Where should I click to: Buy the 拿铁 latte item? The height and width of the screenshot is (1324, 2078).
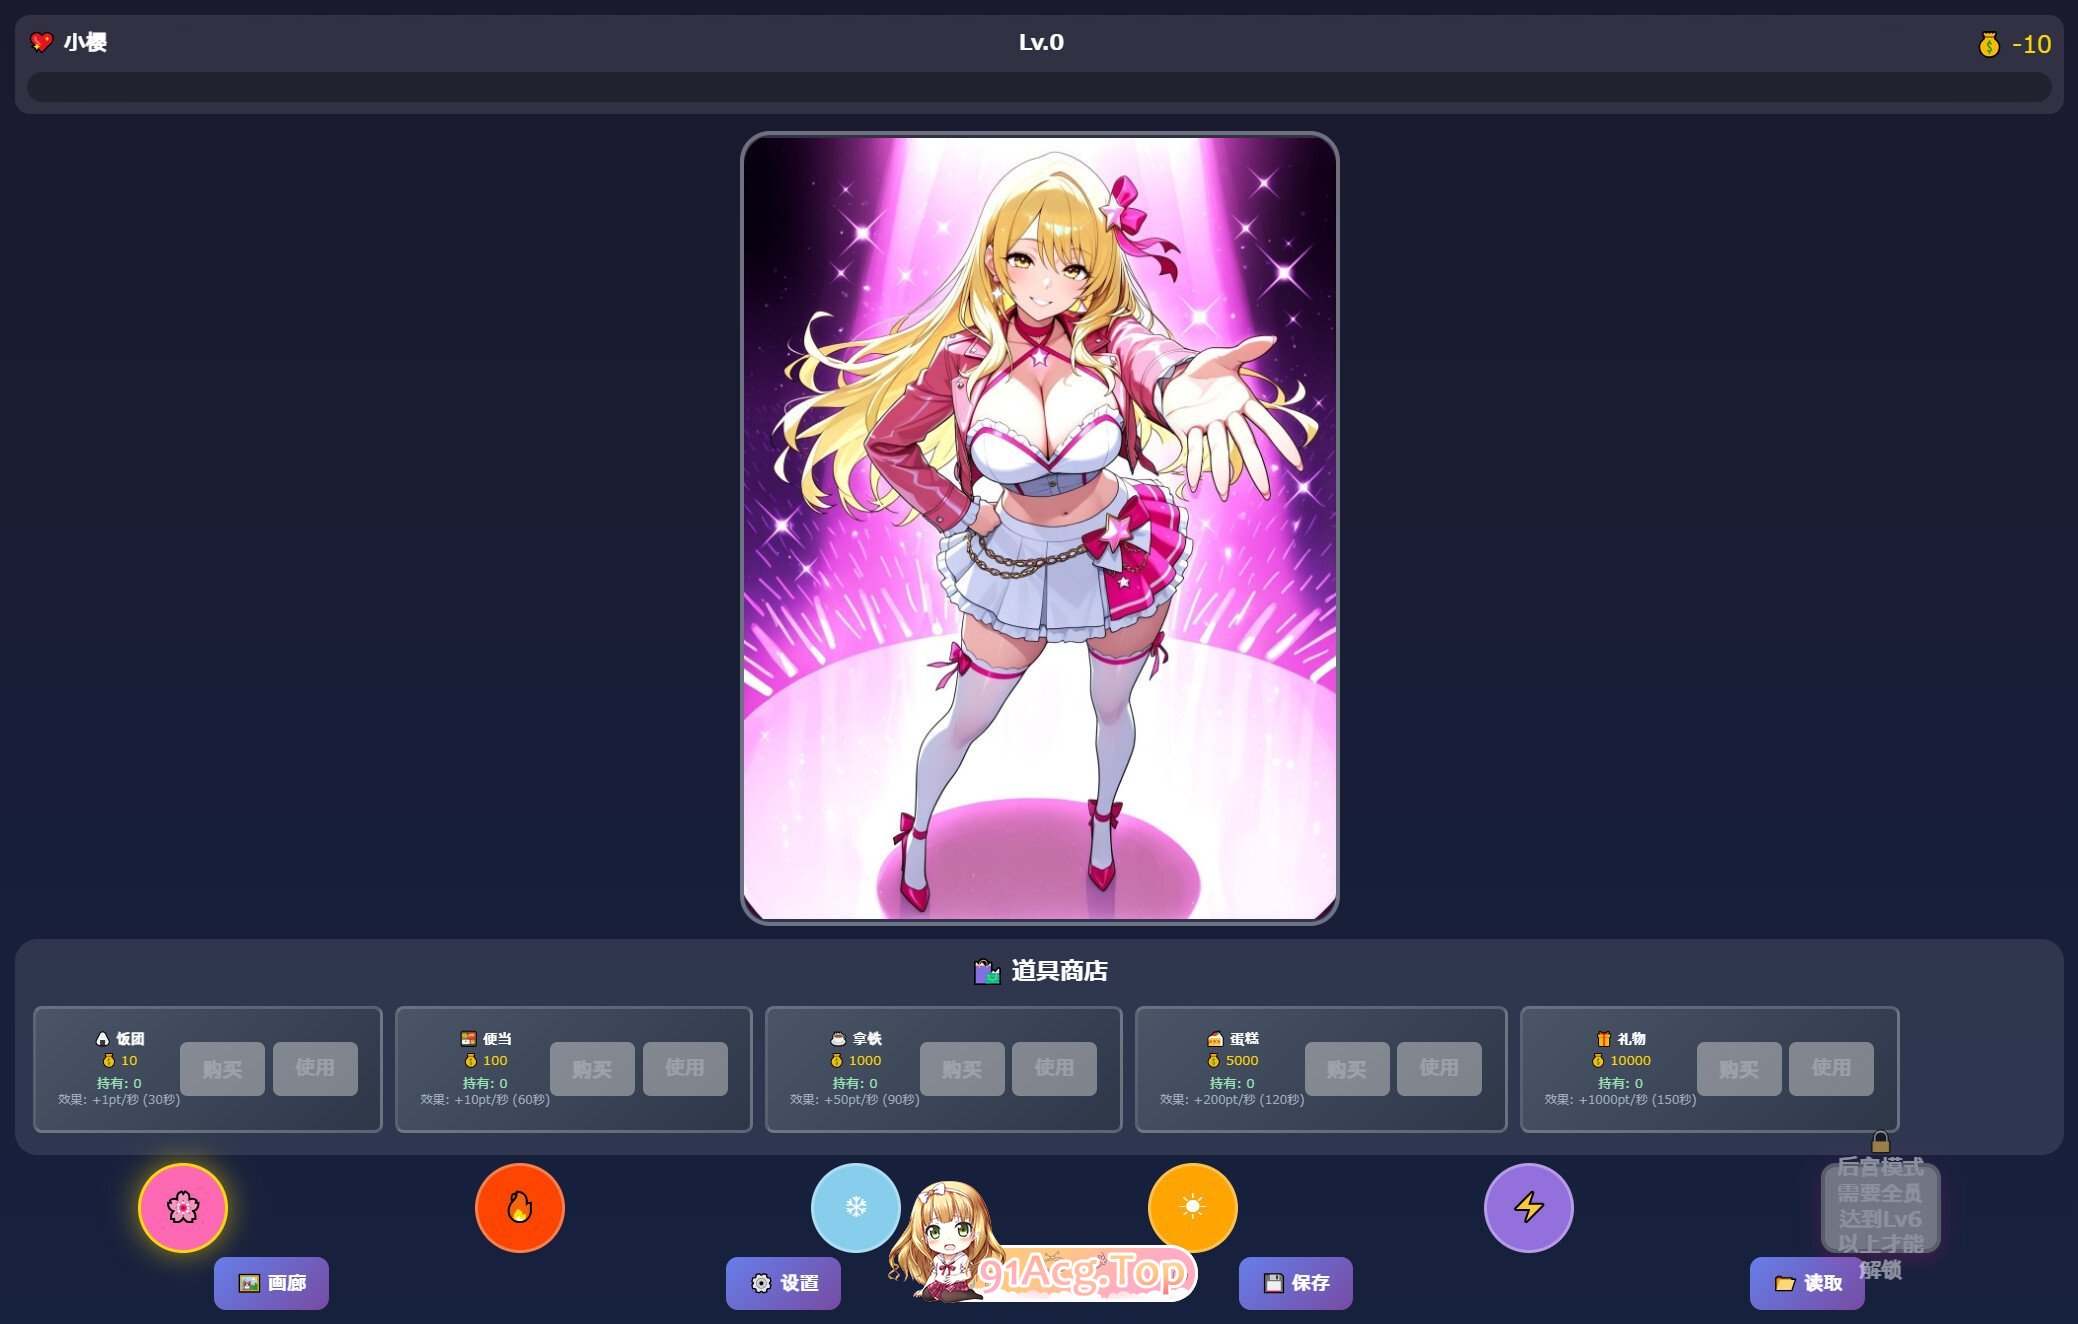point(962,1069)
